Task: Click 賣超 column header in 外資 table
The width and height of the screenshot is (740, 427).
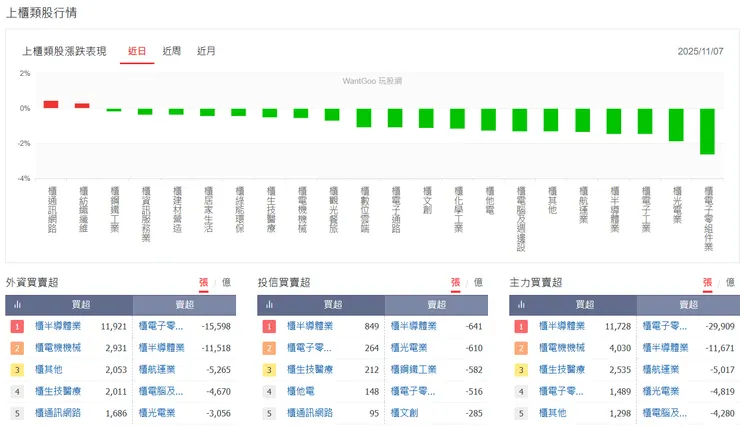Action: tap(185, 305)
